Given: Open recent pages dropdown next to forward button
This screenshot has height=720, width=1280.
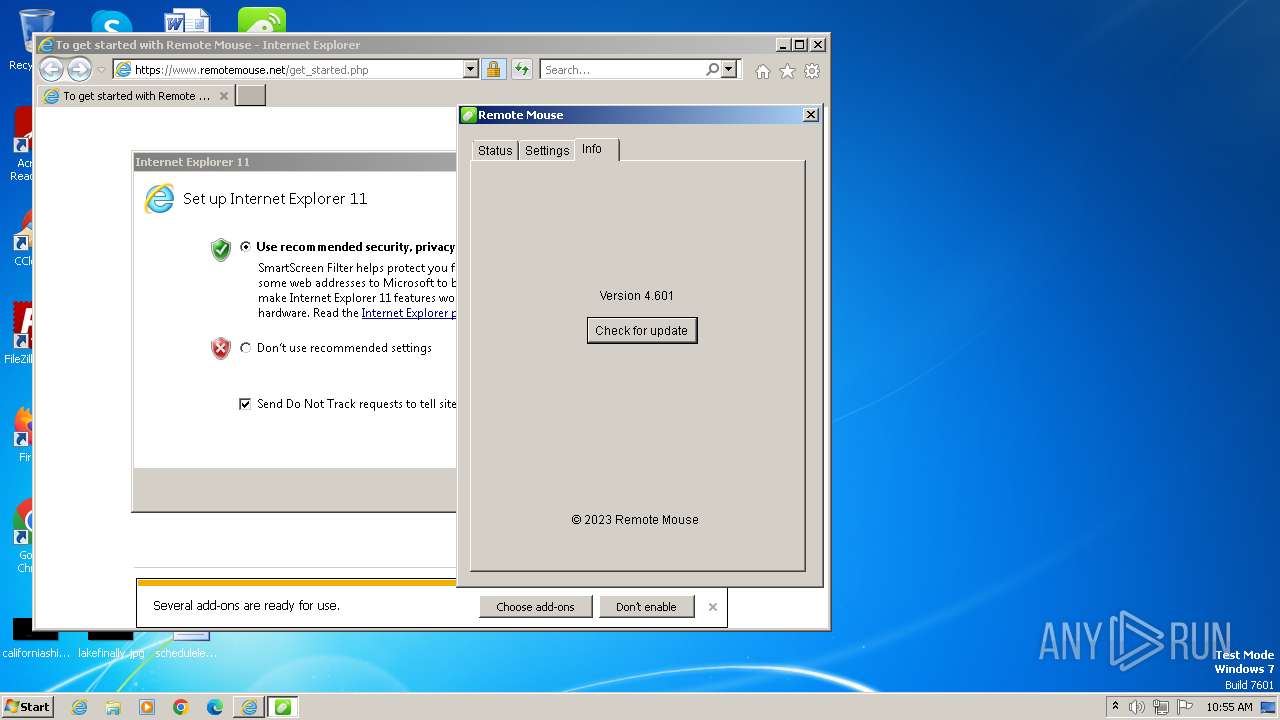Looking at the screenshot, I should [101, 70].
